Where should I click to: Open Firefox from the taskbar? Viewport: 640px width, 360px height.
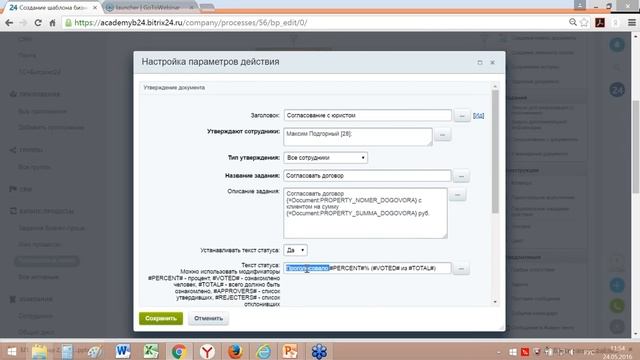pos(235,351)
